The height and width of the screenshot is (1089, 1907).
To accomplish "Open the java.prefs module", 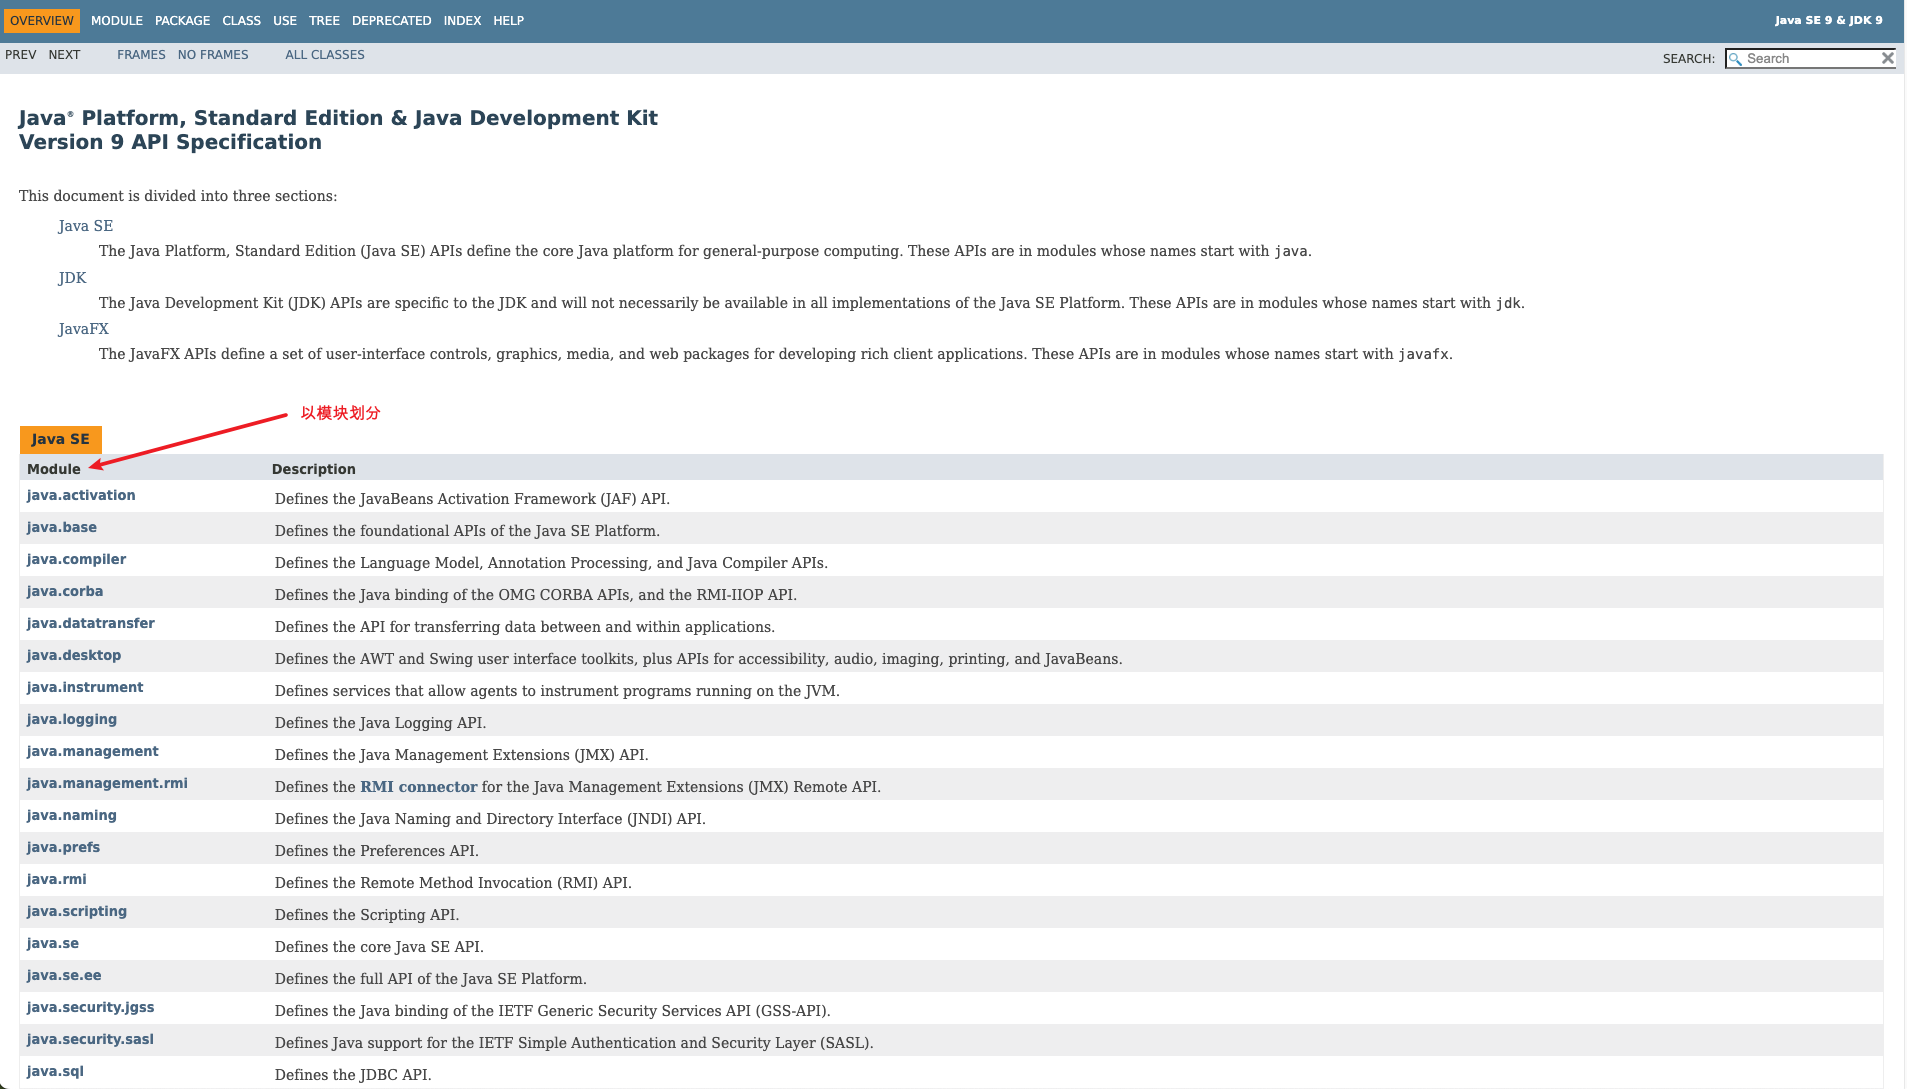I will [x=63, y=848].
